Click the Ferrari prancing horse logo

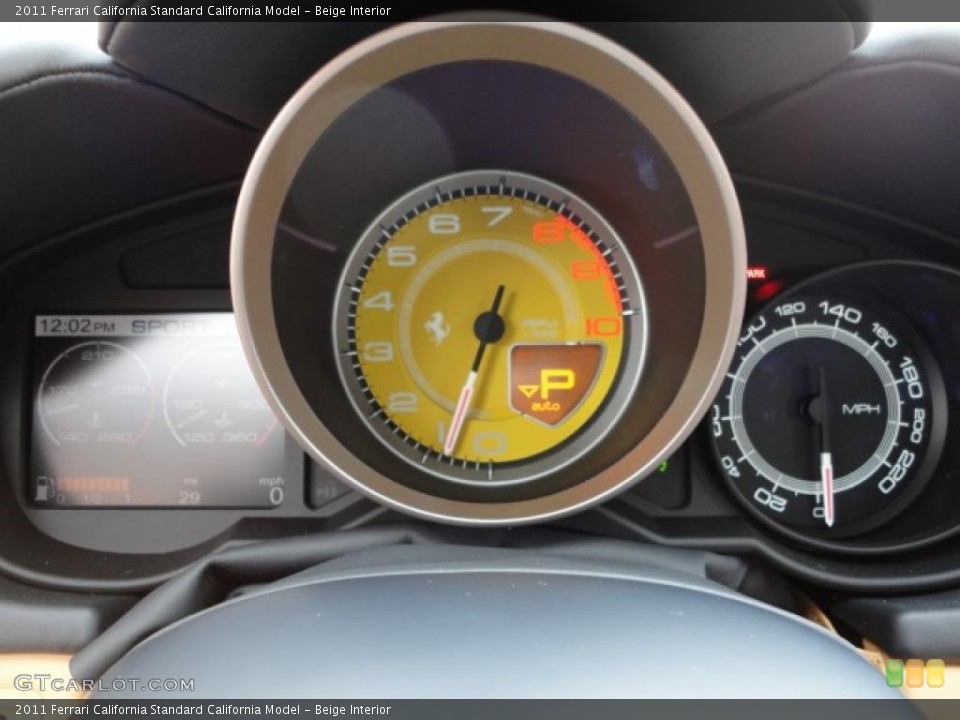click(437, 328)
